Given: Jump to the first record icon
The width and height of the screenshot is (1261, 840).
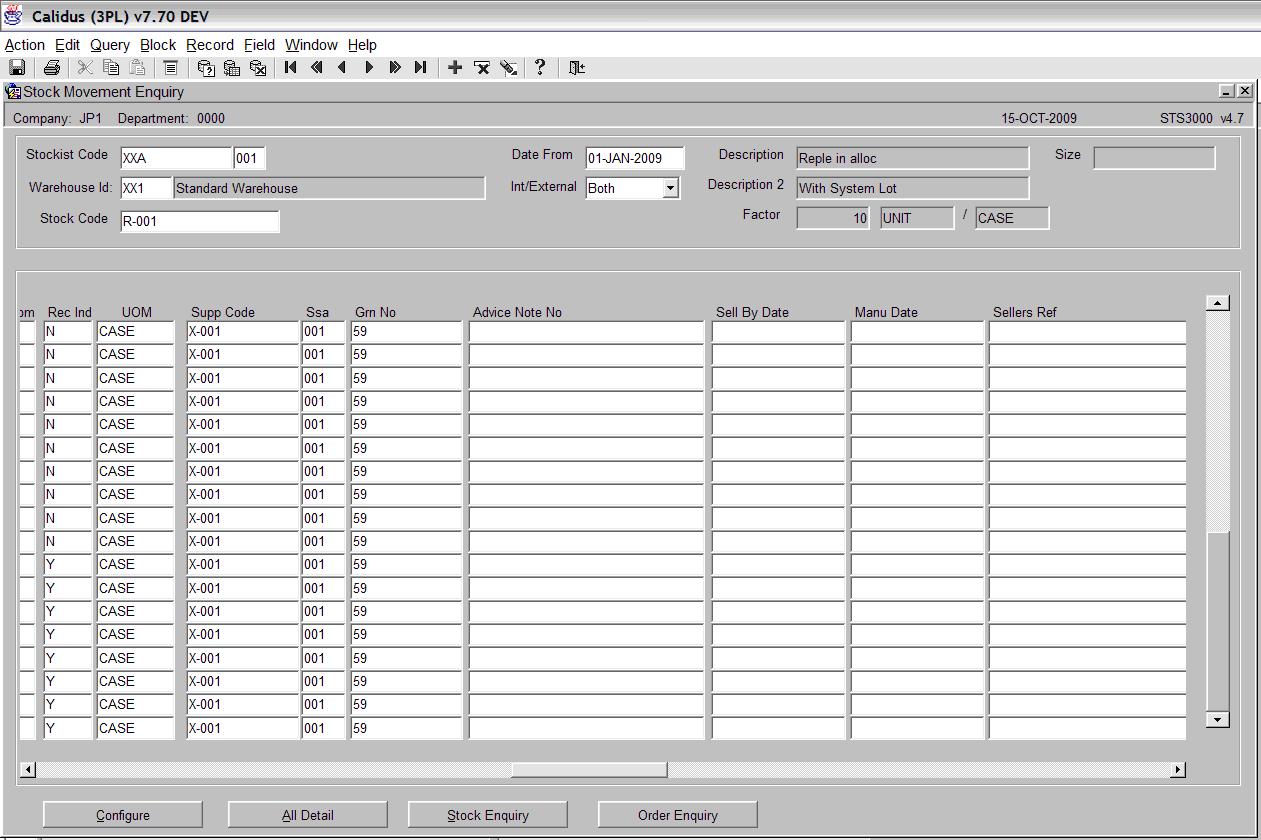Looking at the screenshot, I should click(x=291, y=68).
